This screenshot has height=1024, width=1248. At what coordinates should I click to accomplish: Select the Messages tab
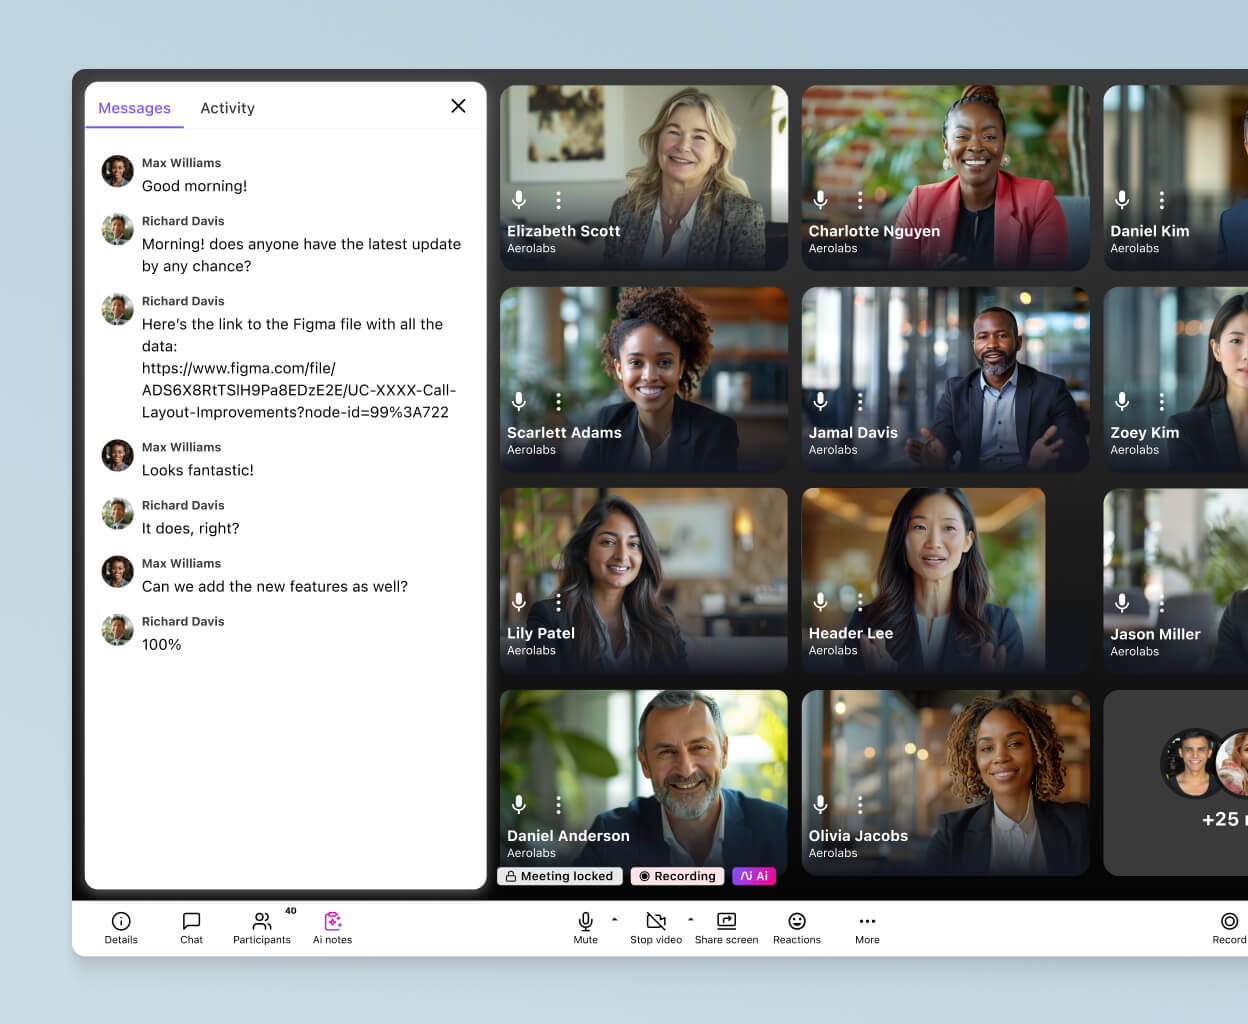[x=134, y=108]
